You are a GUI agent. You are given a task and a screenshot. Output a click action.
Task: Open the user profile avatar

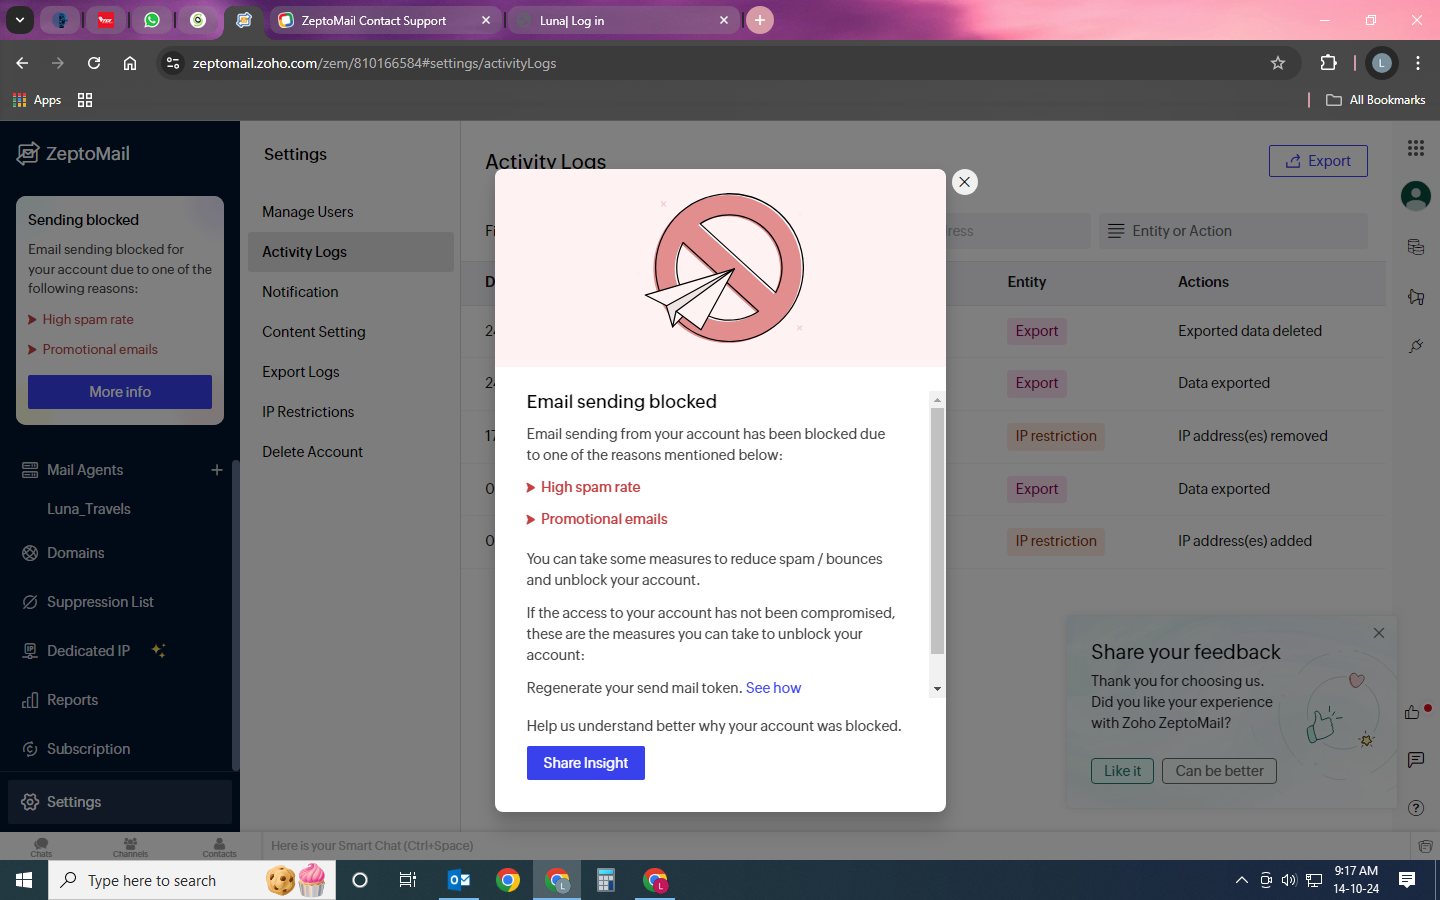pyautogui.click(x=1416, y=196)
